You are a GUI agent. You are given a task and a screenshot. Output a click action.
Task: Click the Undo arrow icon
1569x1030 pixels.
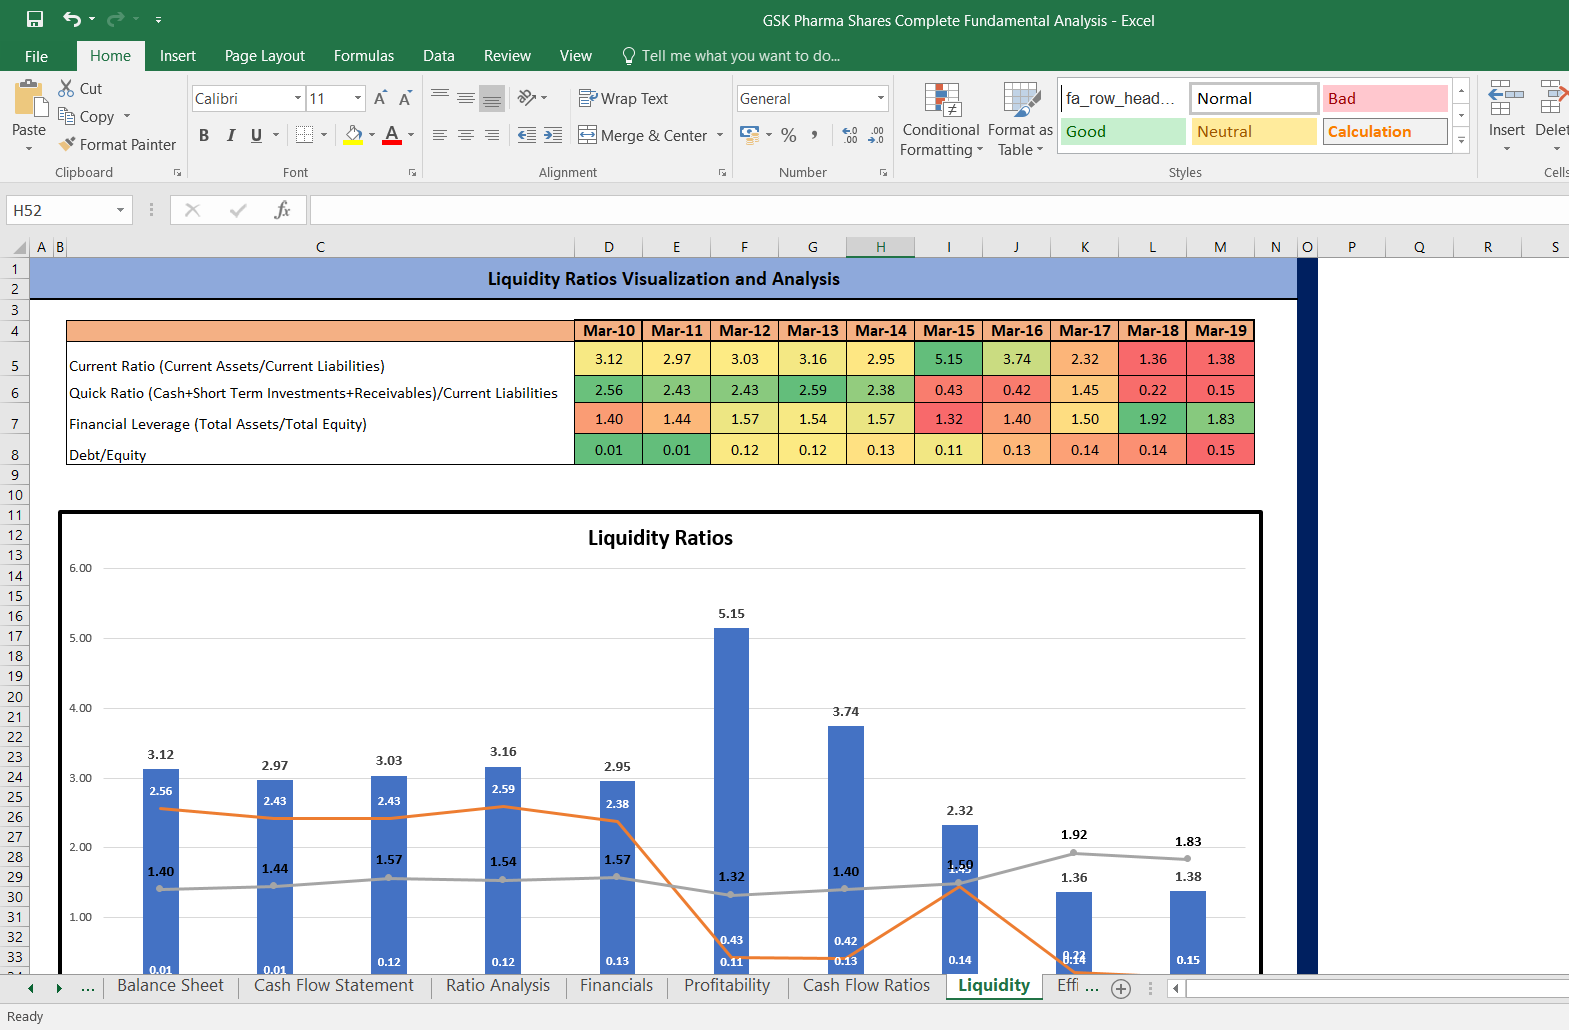pyautogui.click(x=72, y=19)
